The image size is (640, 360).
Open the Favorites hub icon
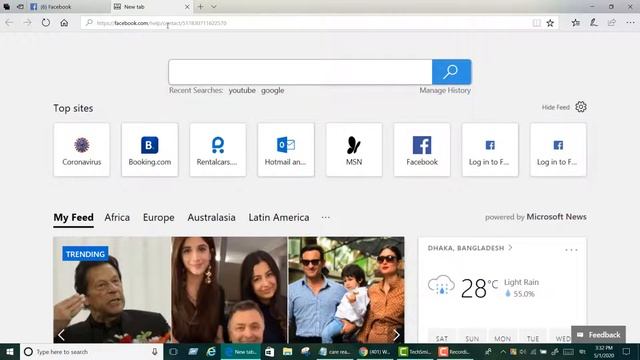(x=576, y=23)
